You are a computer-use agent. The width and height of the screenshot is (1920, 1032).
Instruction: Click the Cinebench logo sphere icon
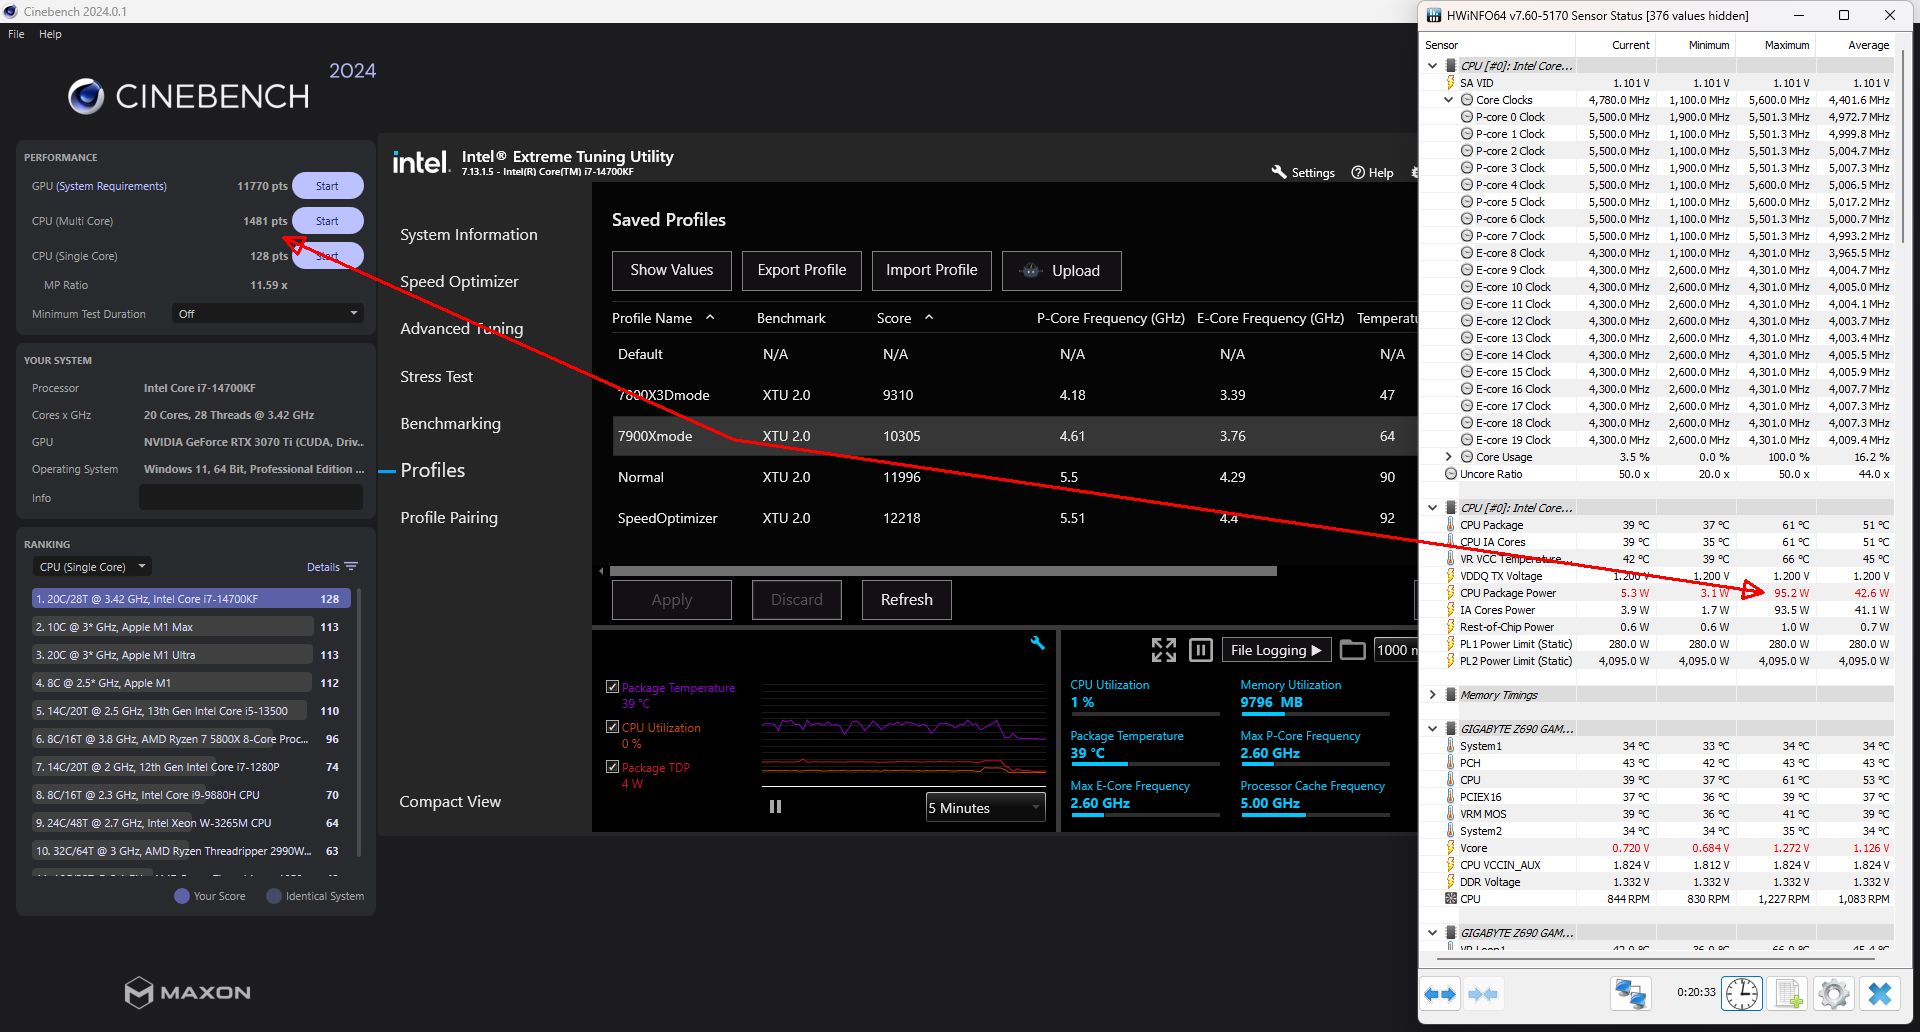(x=86, y=96)
